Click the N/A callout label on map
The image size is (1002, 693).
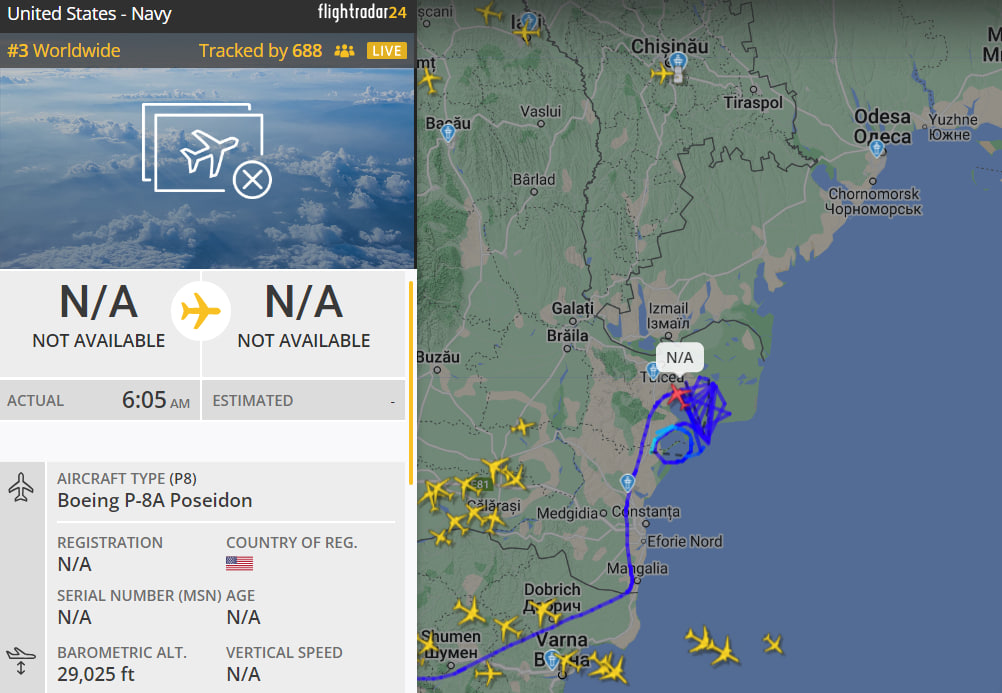coord(679,357)
